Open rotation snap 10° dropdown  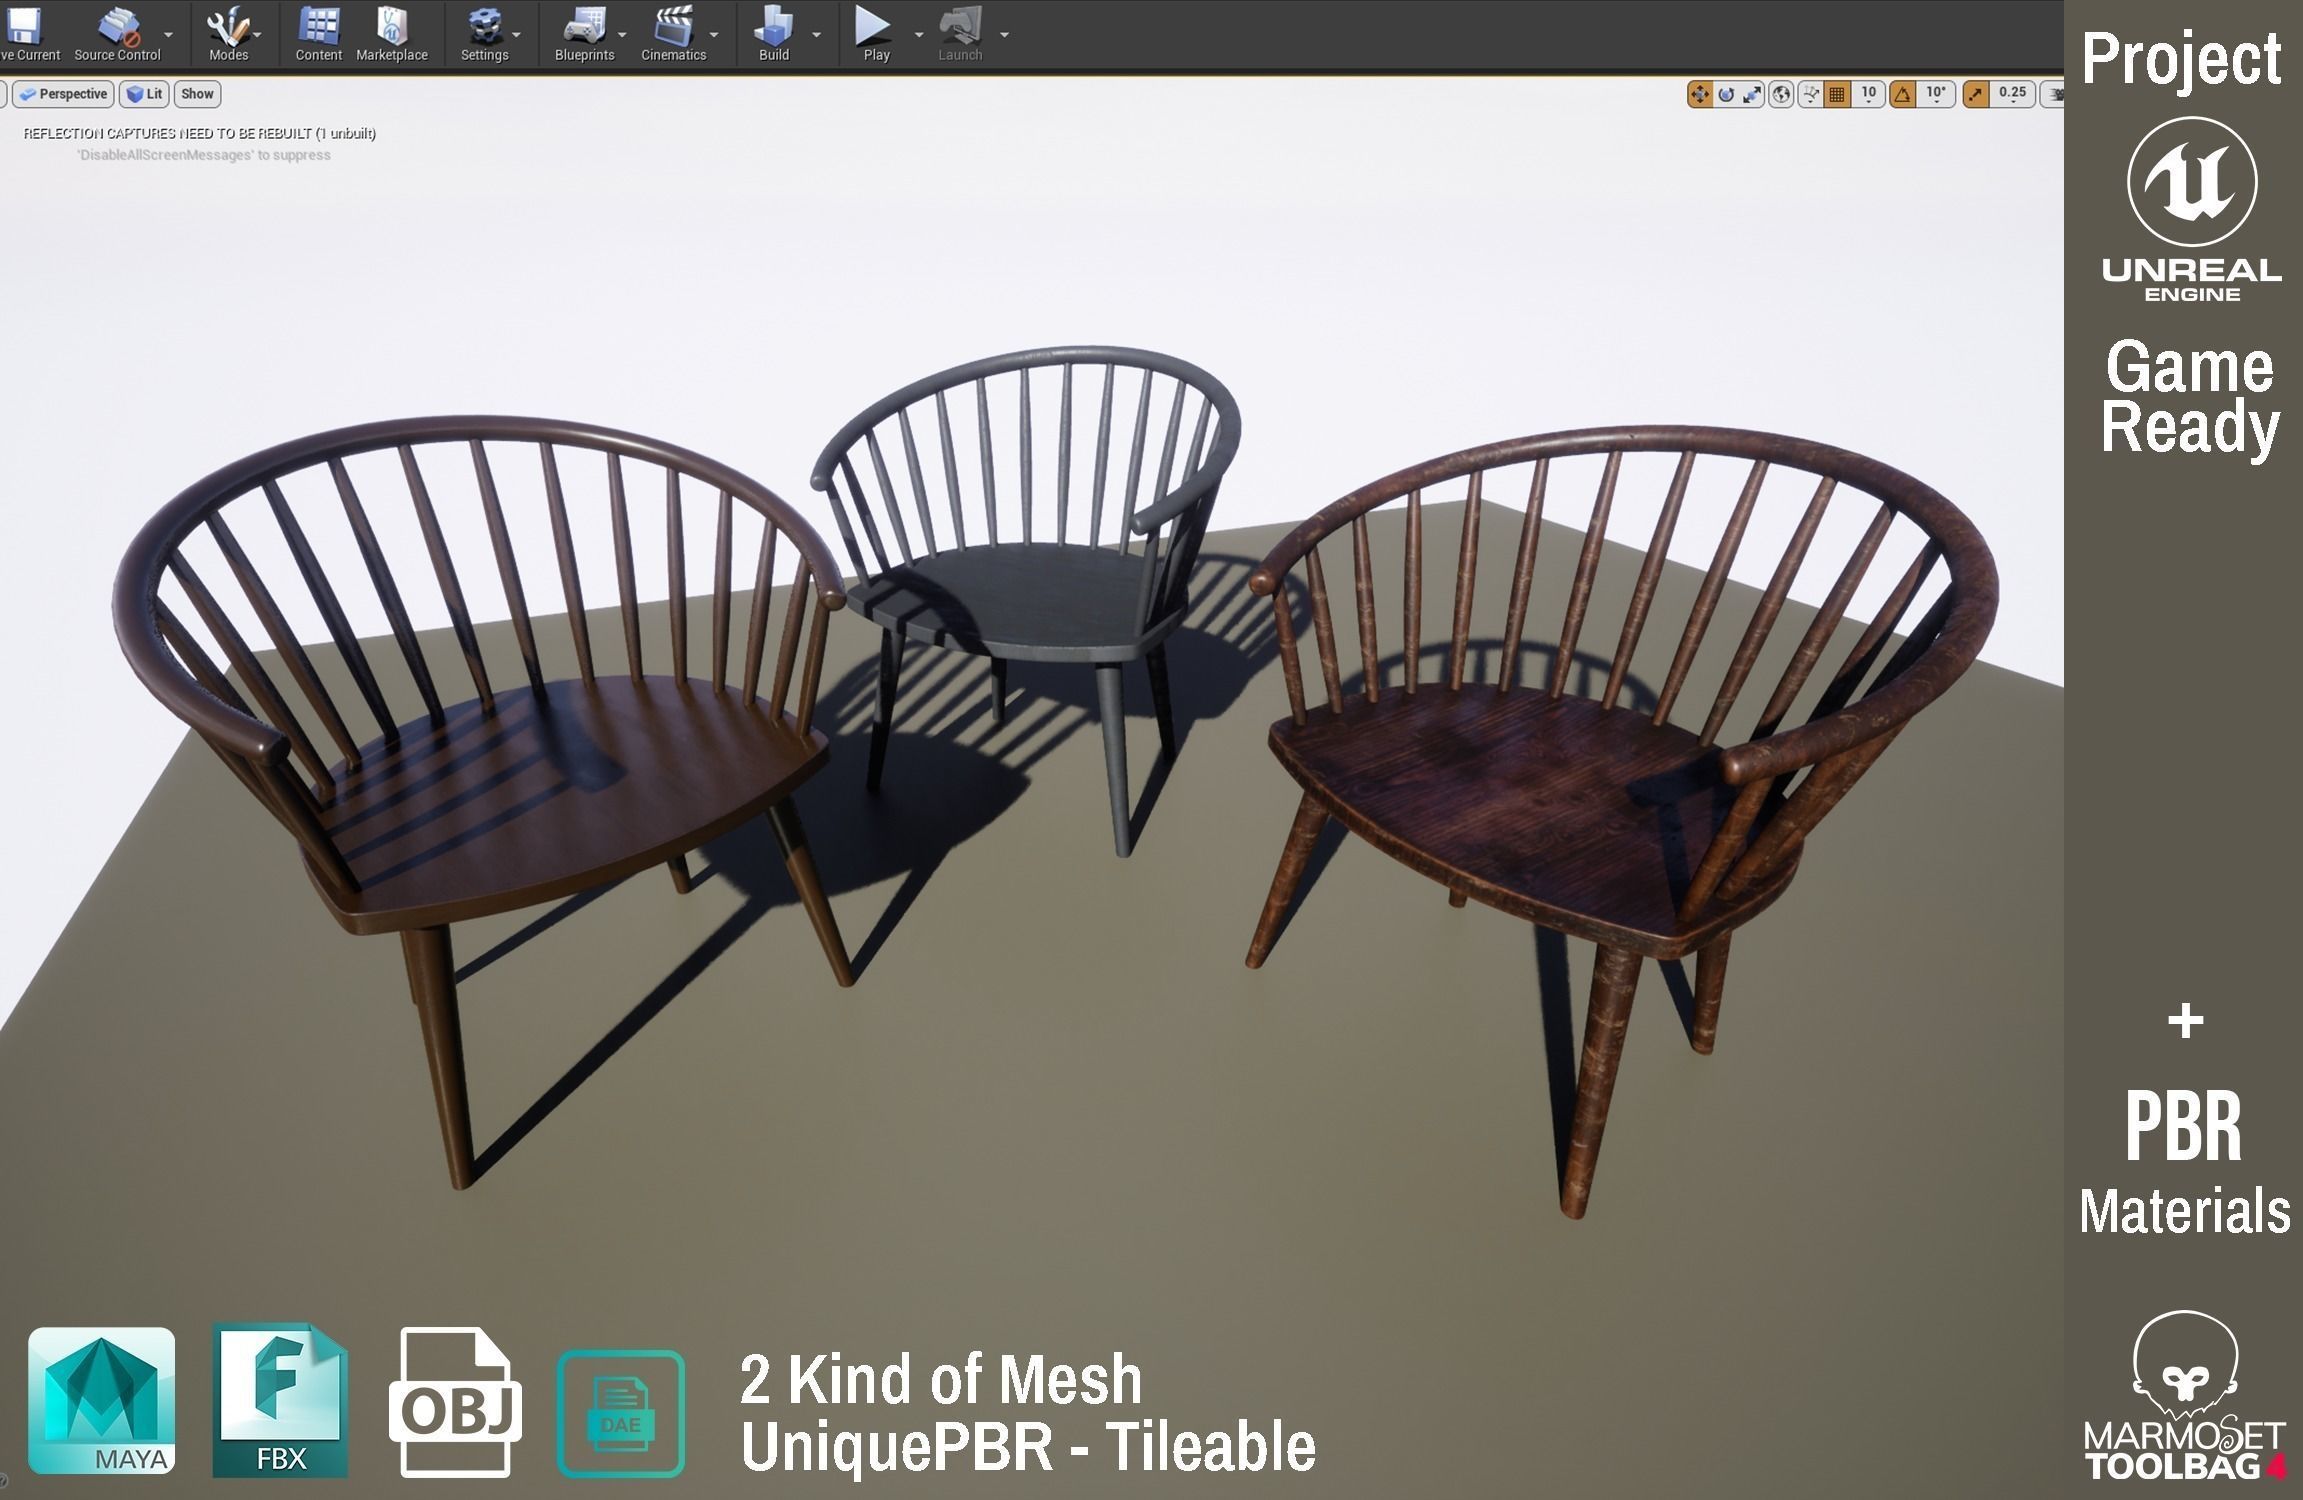(1936, 93)
